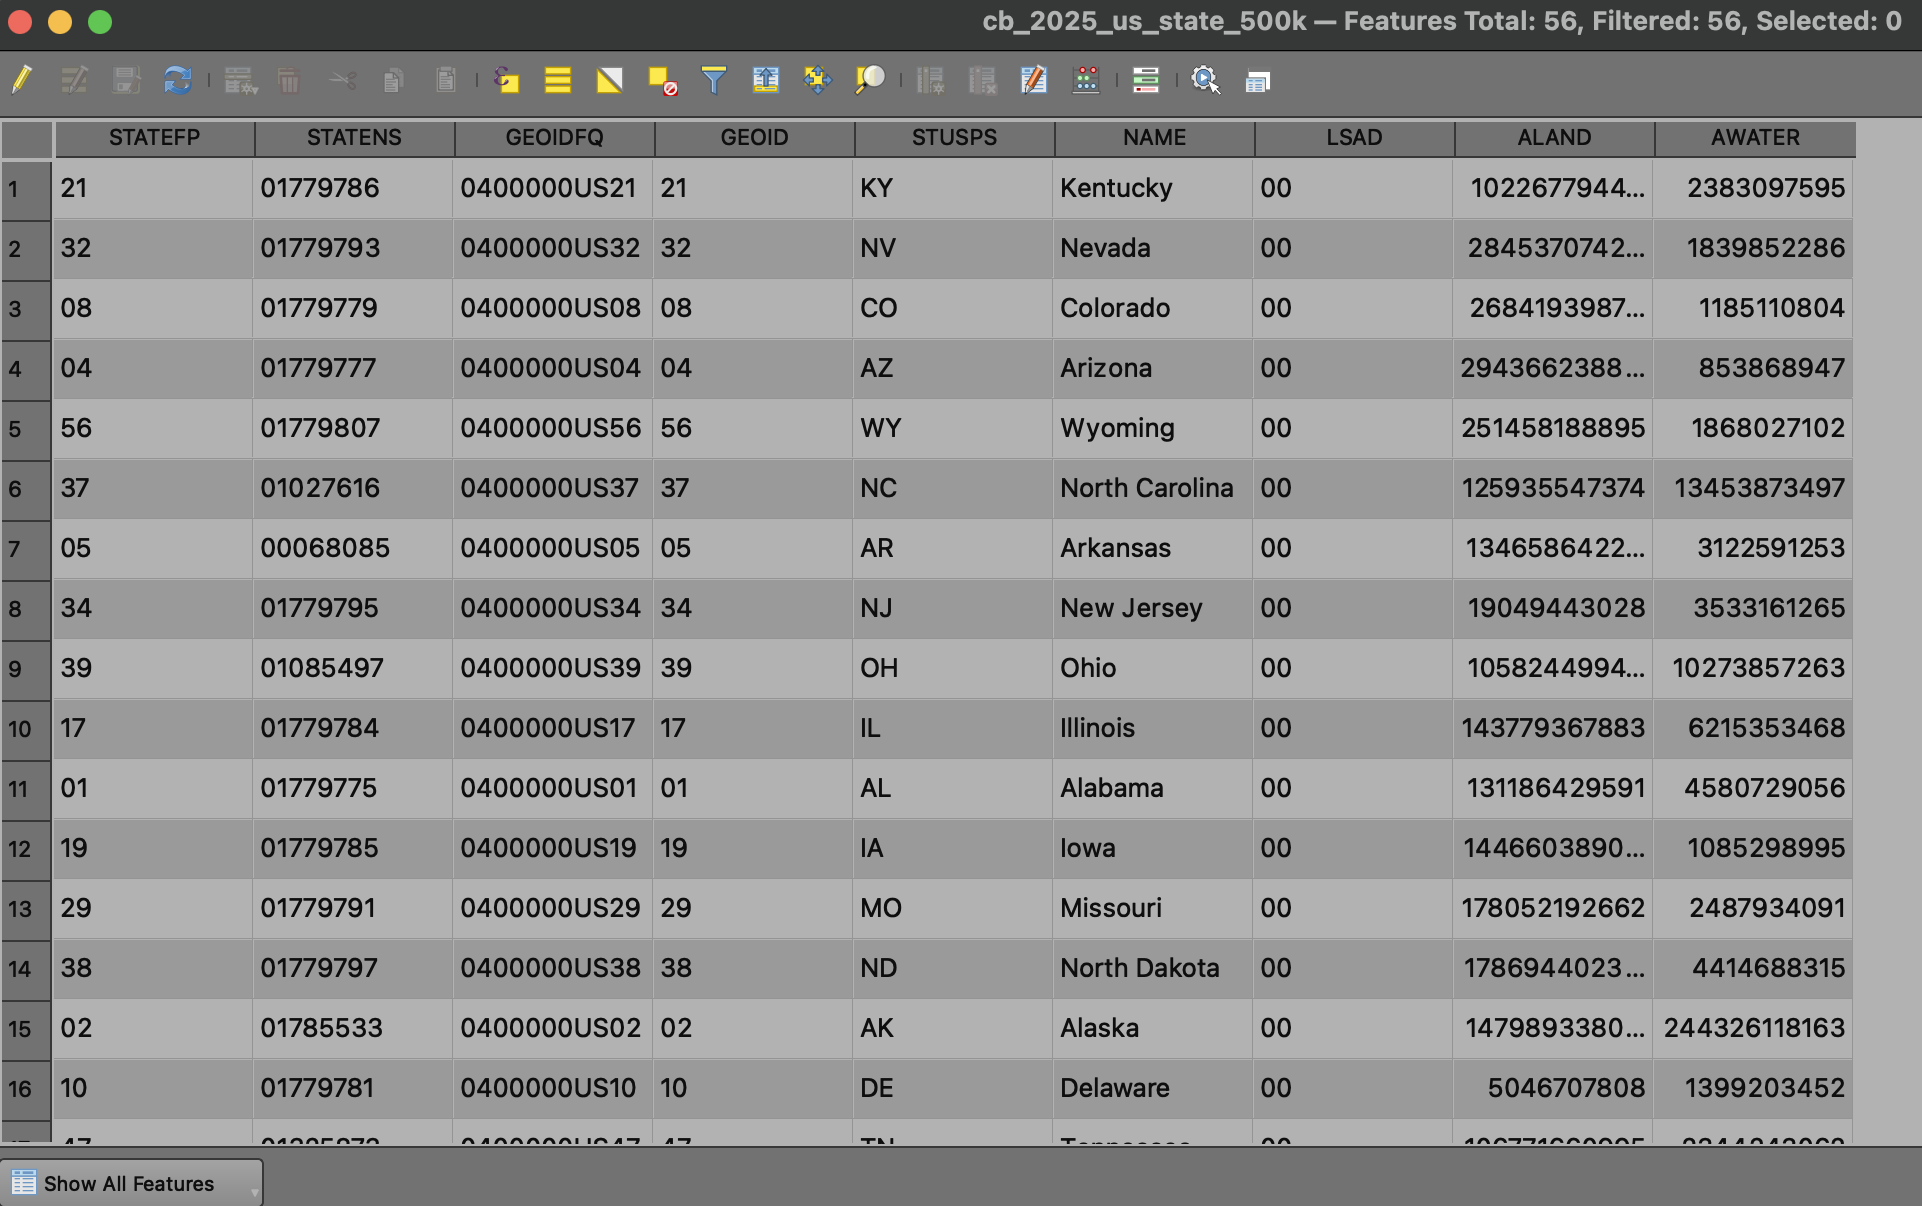The width and height of the screenshot is (1922, 1206).
Task: Click the Iowa name cell
Action: (x=1153, y=848)
